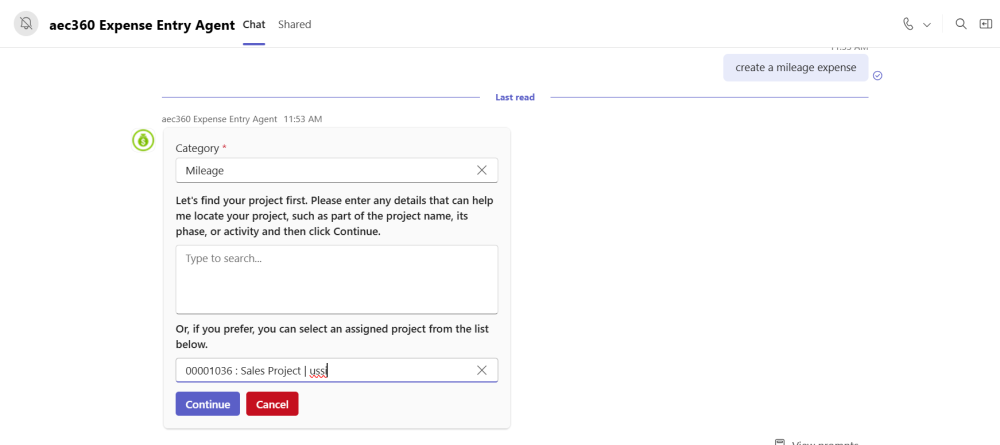Clear the Category Mileage selection
This screenshot has width=1000, height=445.
pyautogui.click(x=482, y=170)
